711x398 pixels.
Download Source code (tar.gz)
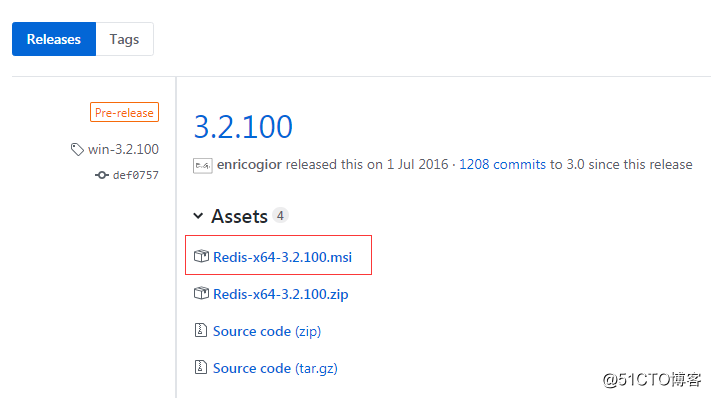[x=275, y=368]
